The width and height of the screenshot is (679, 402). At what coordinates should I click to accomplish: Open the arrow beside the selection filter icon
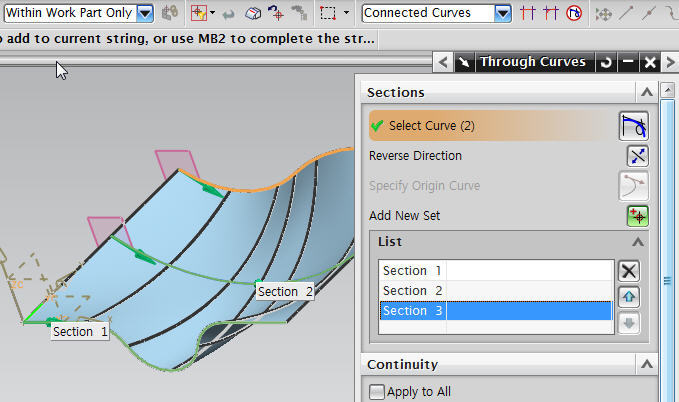[x=212, y=13]
